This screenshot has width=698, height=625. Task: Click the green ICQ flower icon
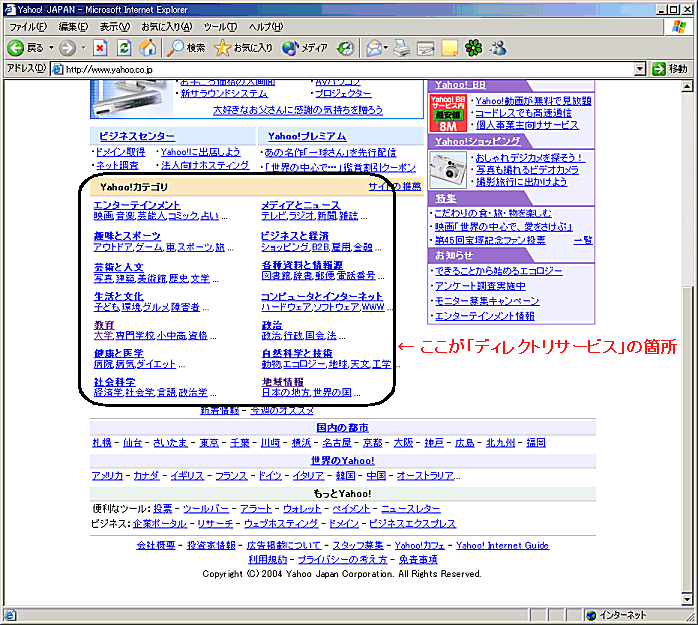click(x=474, y=48)
